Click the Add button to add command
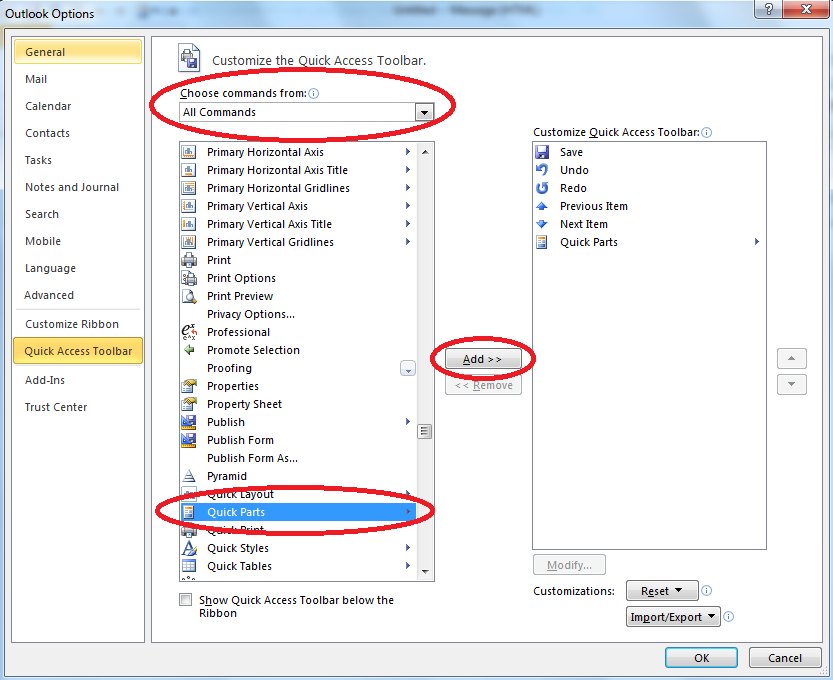833x680 pixels. click(483, 359)
